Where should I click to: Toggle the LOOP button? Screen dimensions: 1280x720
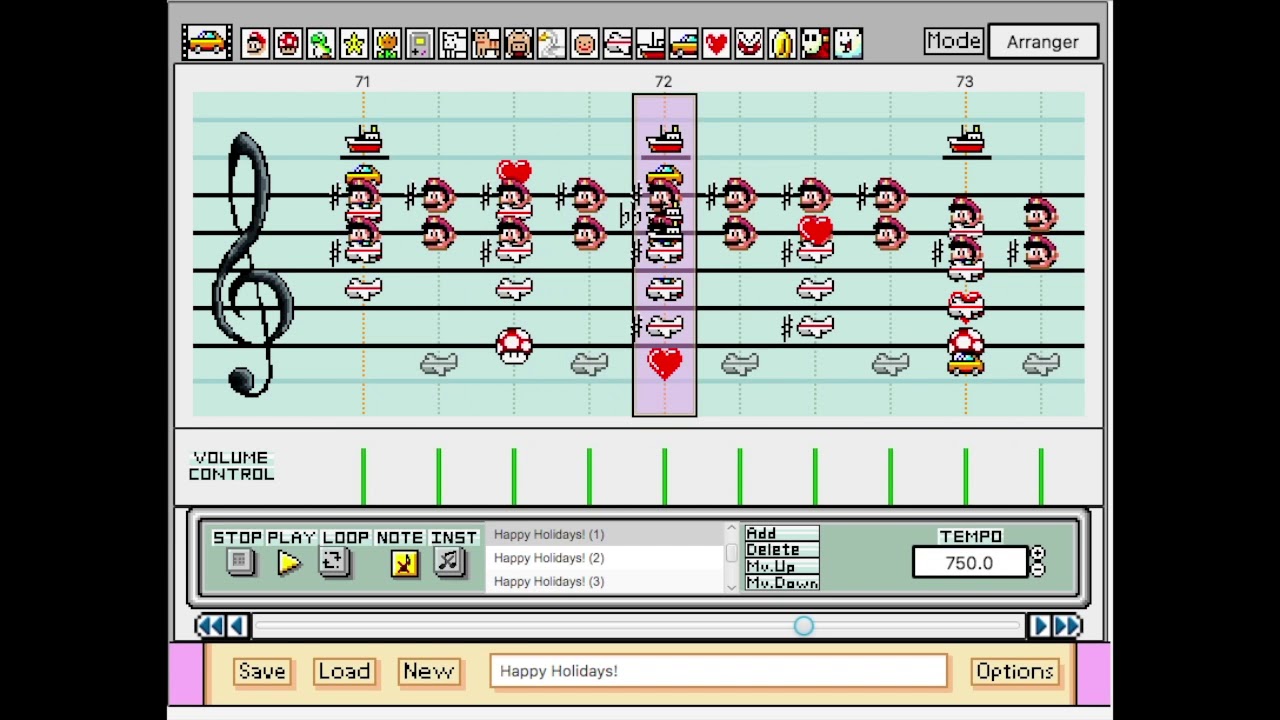click(334, 562)
